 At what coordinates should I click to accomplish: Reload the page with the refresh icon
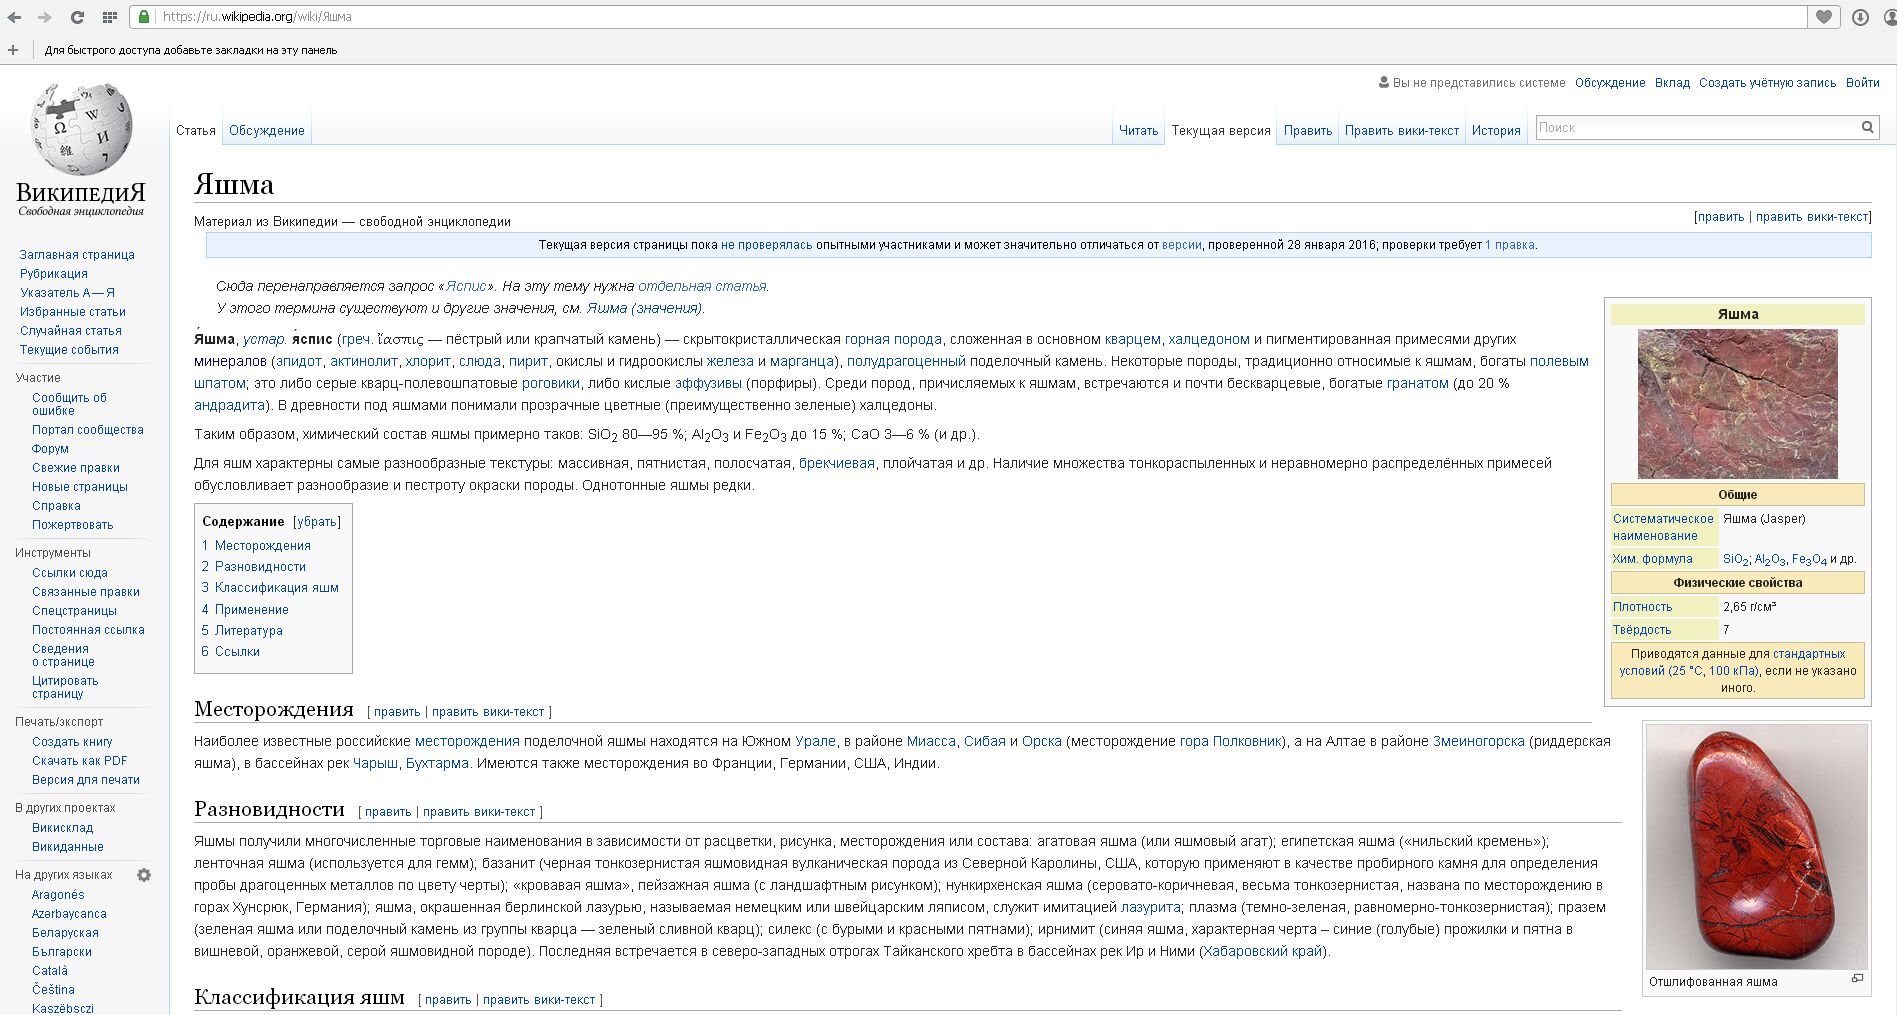tap(77, 17)
